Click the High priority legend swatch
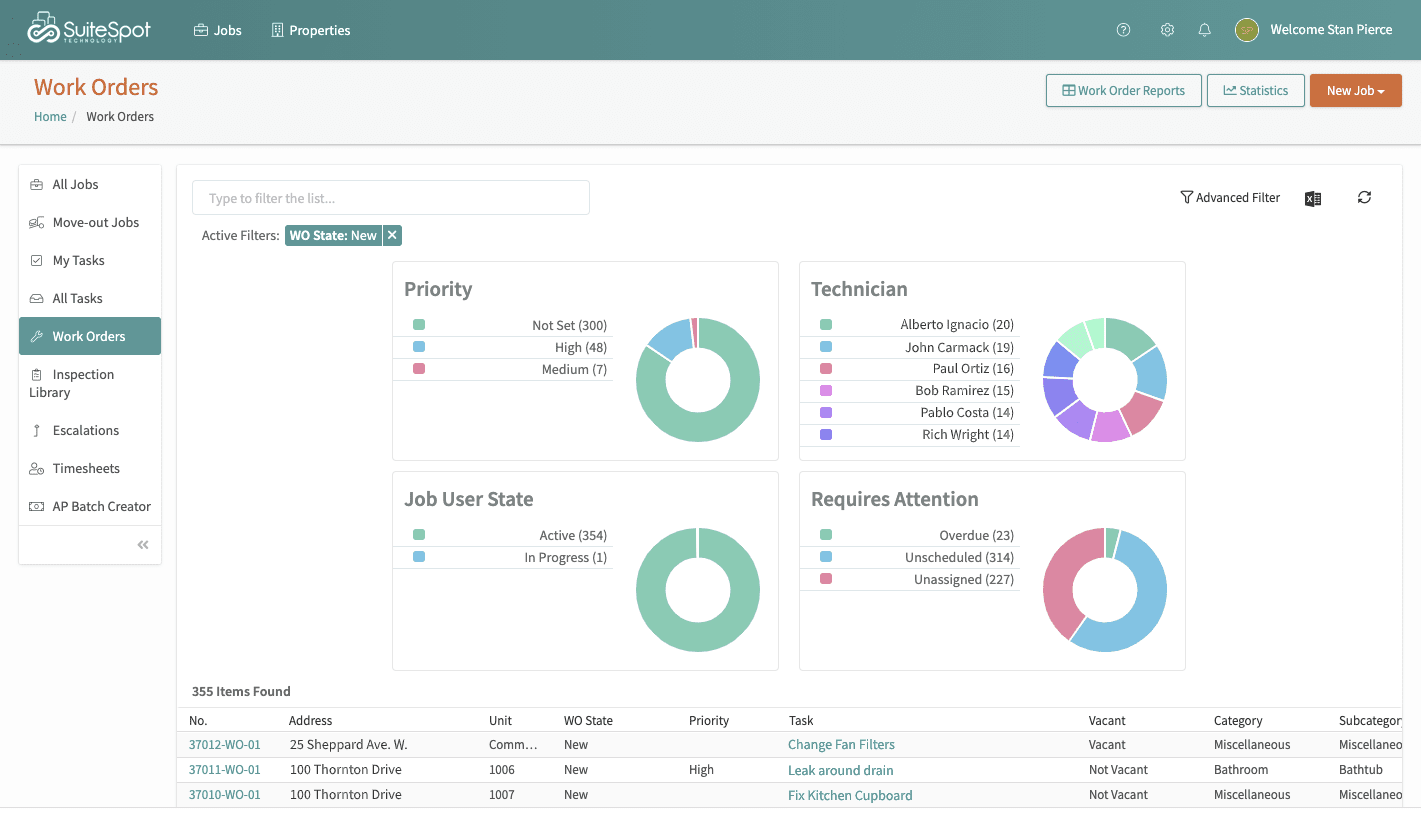 coord(419,347)
